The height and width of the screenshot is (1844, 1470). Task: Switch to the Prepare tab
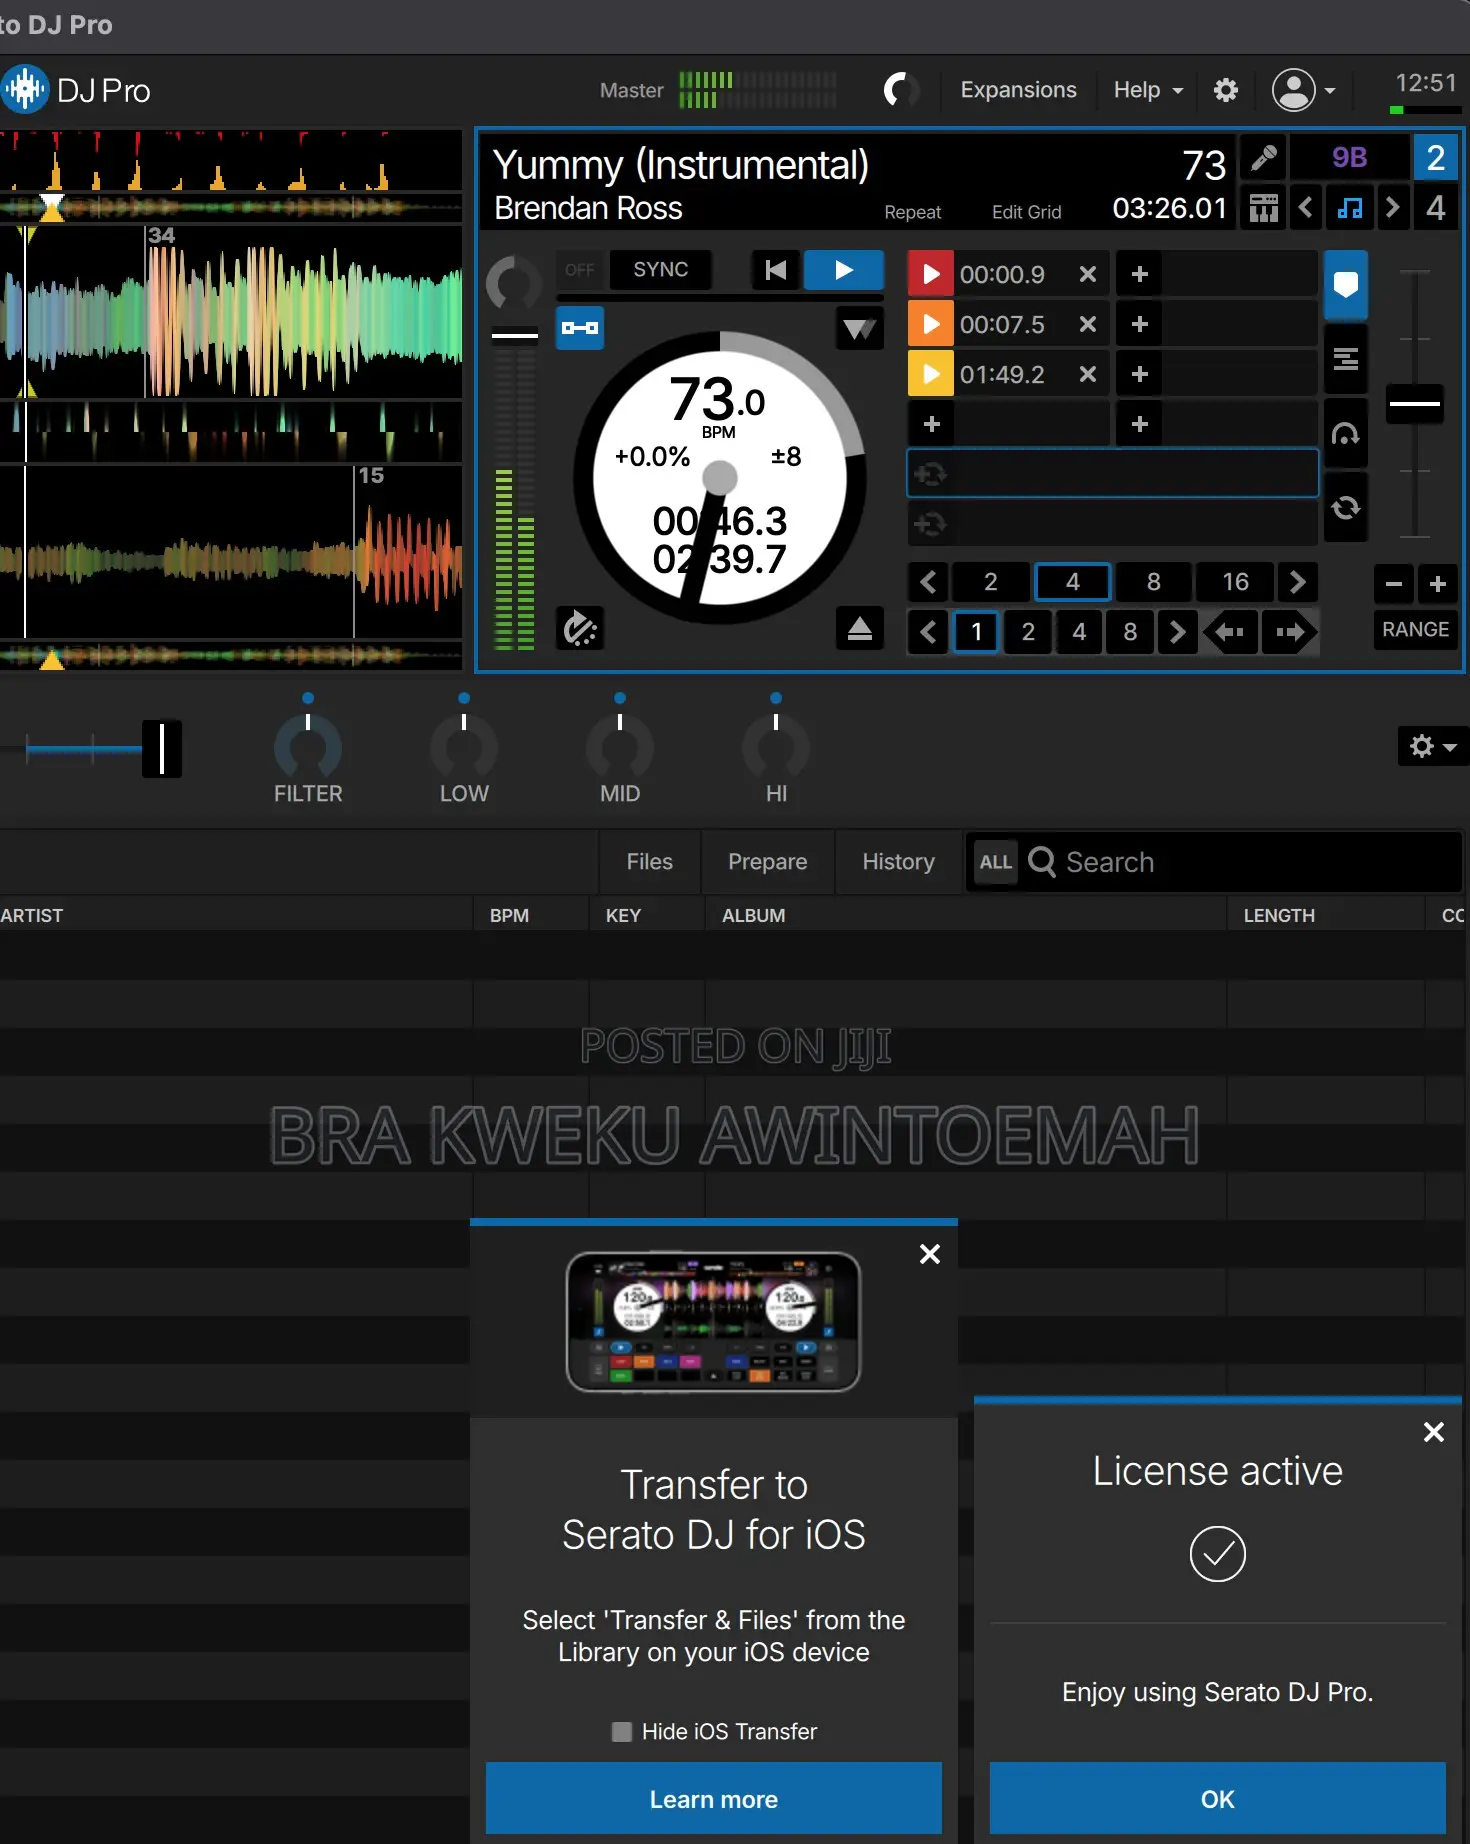coord(767,862)
